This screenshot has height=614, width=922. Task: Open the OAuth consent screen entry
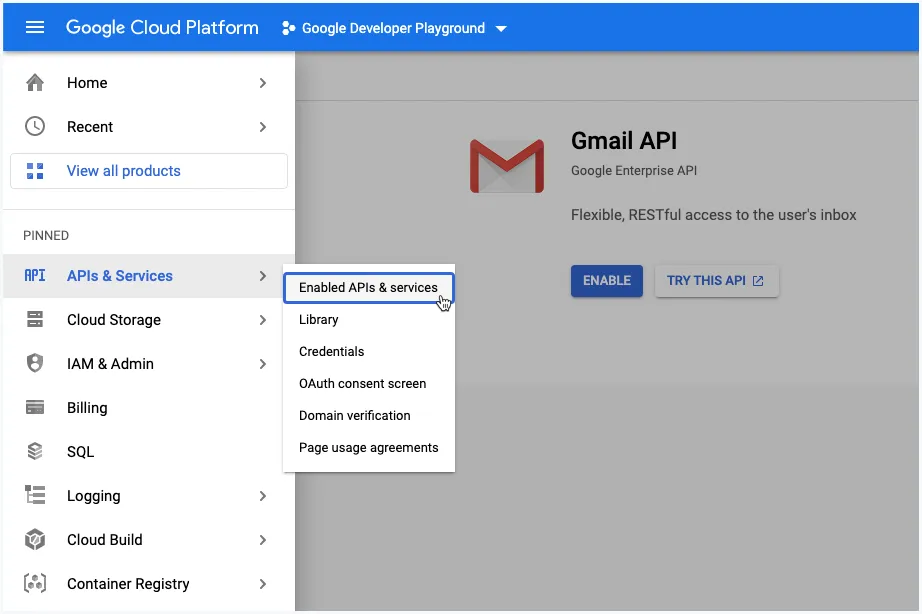362,383
